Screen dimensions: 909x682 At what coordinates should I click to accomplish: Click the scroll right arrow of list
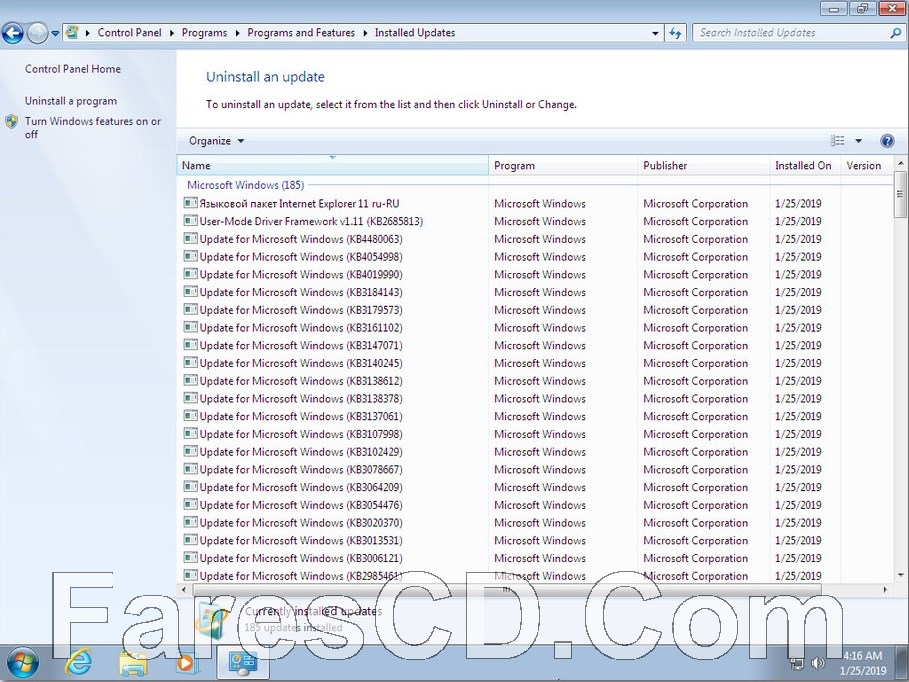885,590
